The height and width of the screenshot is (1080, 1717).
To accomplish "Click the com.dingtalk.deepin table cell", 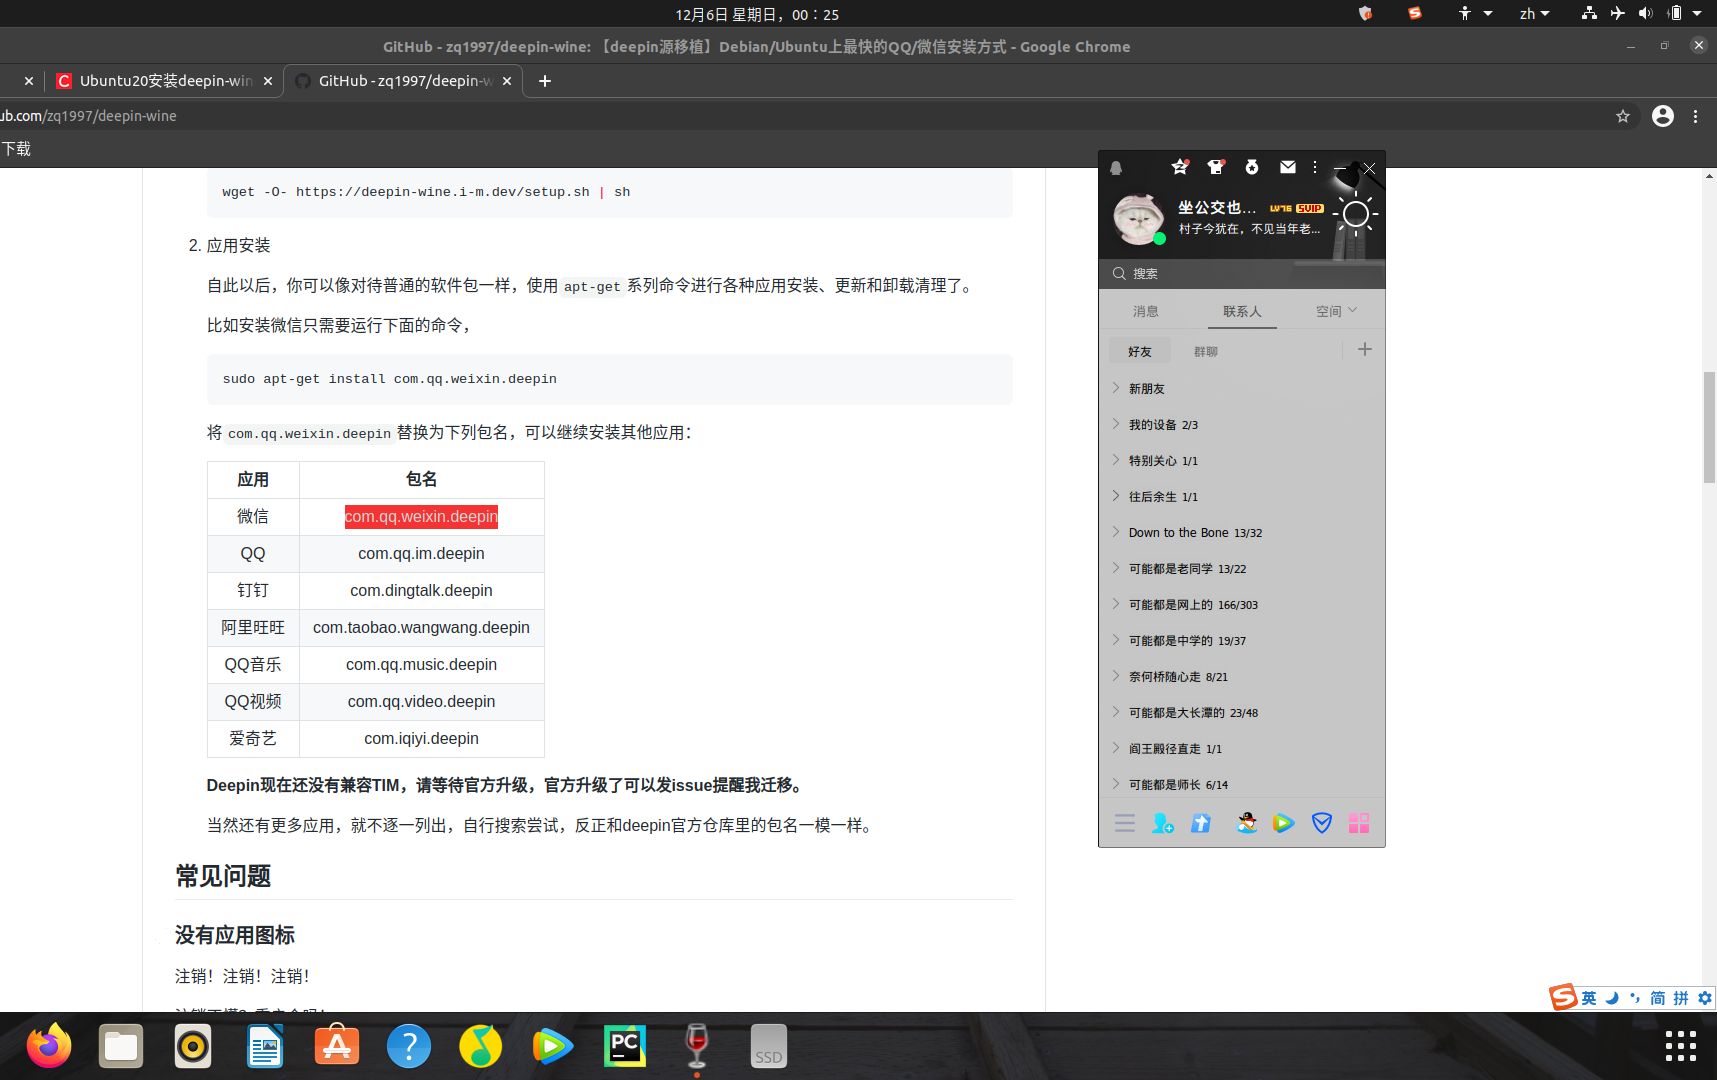I will [421, 591].
